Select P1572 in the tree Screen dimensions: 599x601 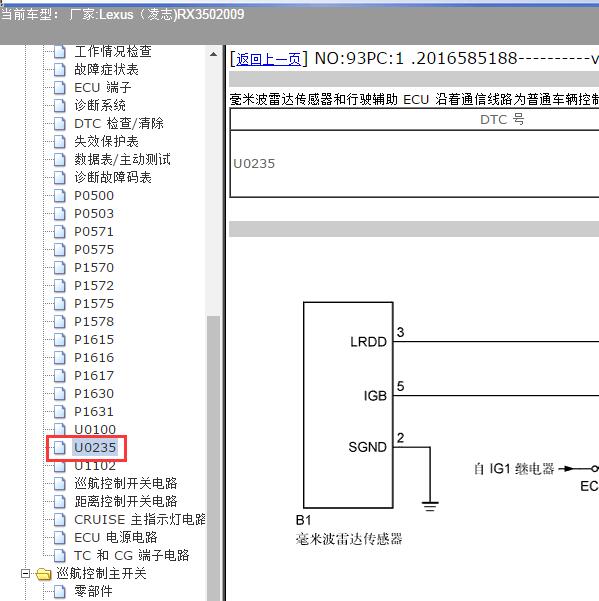click(x=94, y=286)
